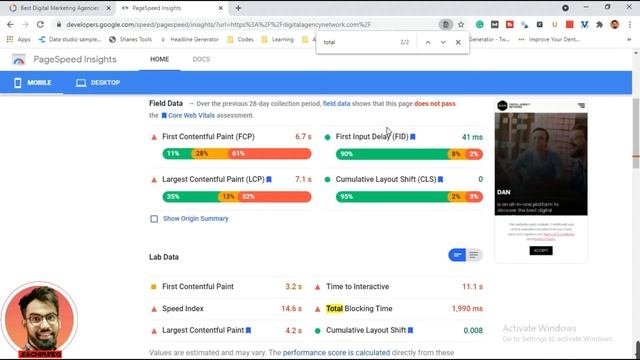Click field LCP Core Web Vitals bookmark icon
640x360 pixels.
[x=269, y=180]
